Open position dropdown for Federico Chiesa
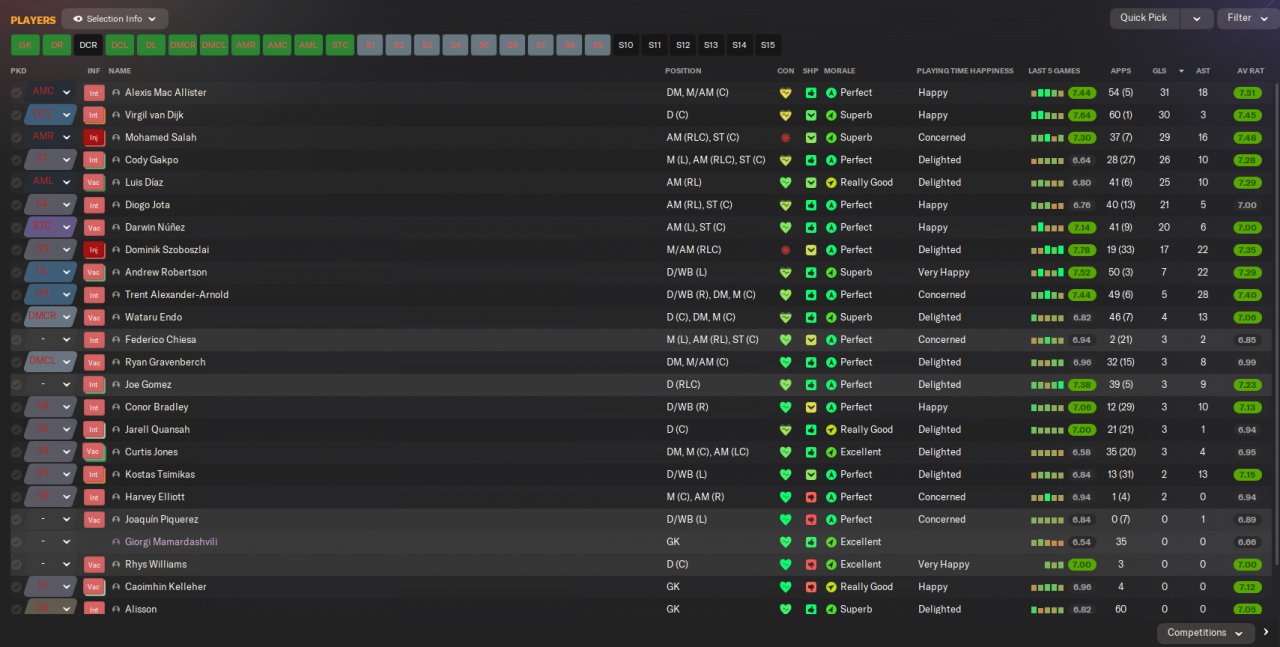The height and width of the screenshot is (647, 1280). click(67, 340)
